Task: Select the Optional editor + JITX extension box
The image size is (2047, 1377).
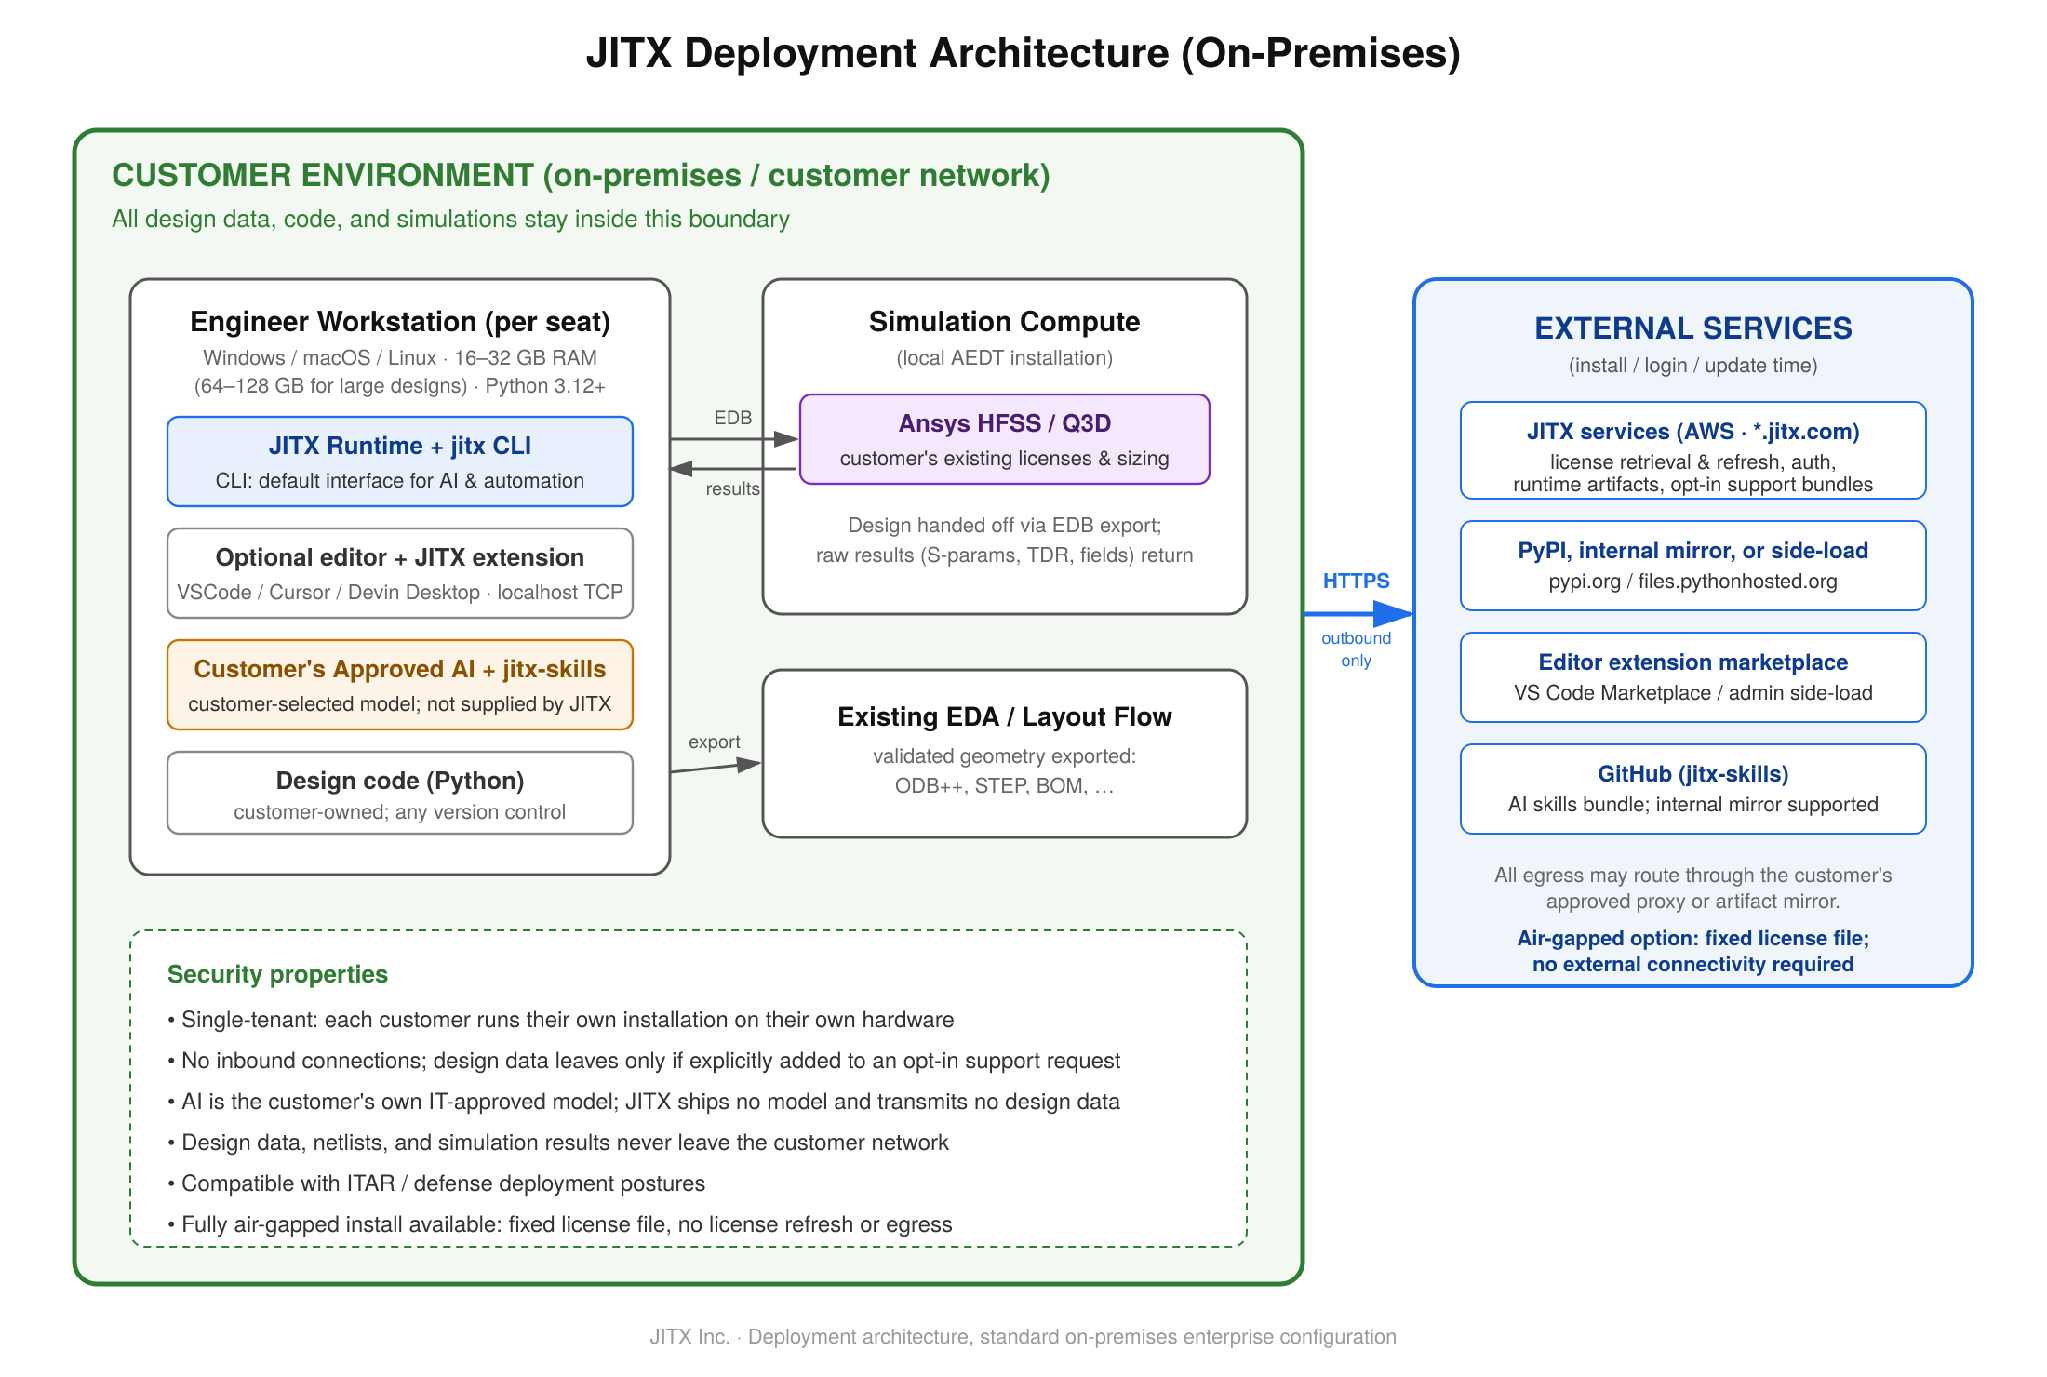Action: (x=400, y=574)
